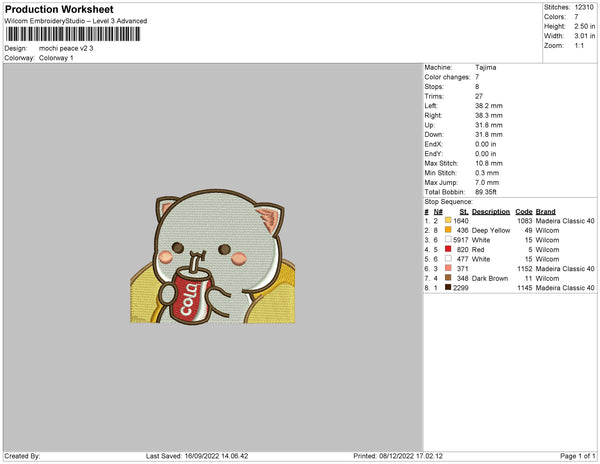
Task: Click the Production Worksheet title
Action: point(59,9)
